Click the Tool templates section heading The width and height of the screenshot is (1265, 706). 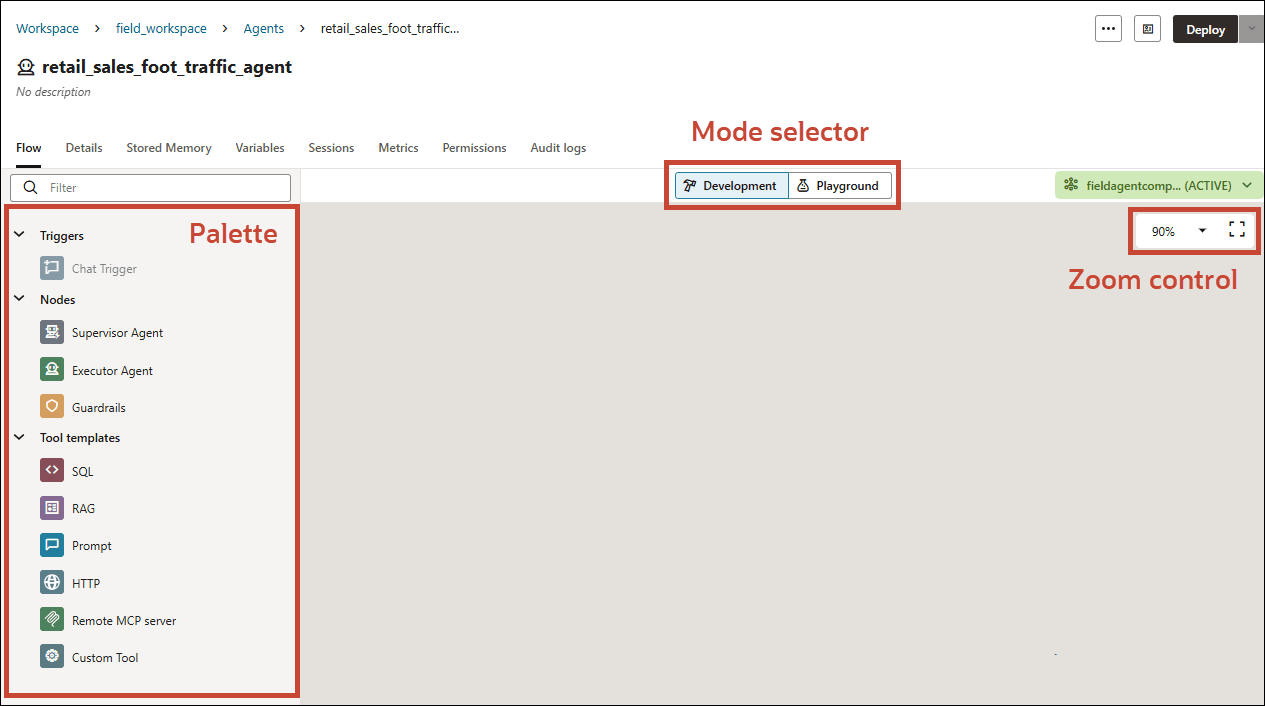[x=80, y=438]
